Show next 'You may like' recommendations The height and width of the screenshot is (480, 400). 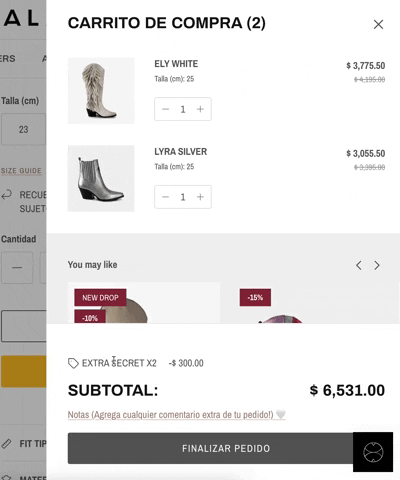(x=377, y=265)
